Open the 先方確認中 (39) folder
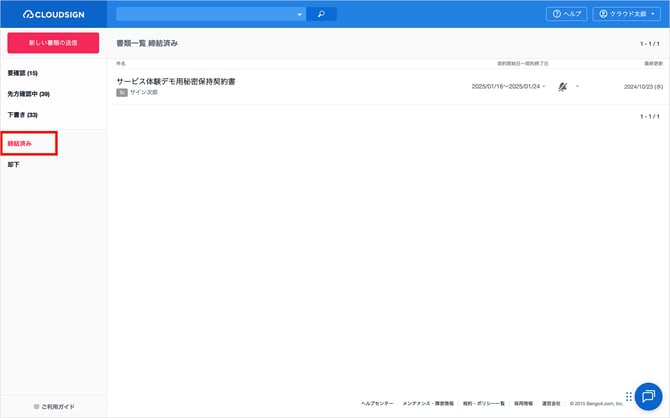 (x=29, y=94)
